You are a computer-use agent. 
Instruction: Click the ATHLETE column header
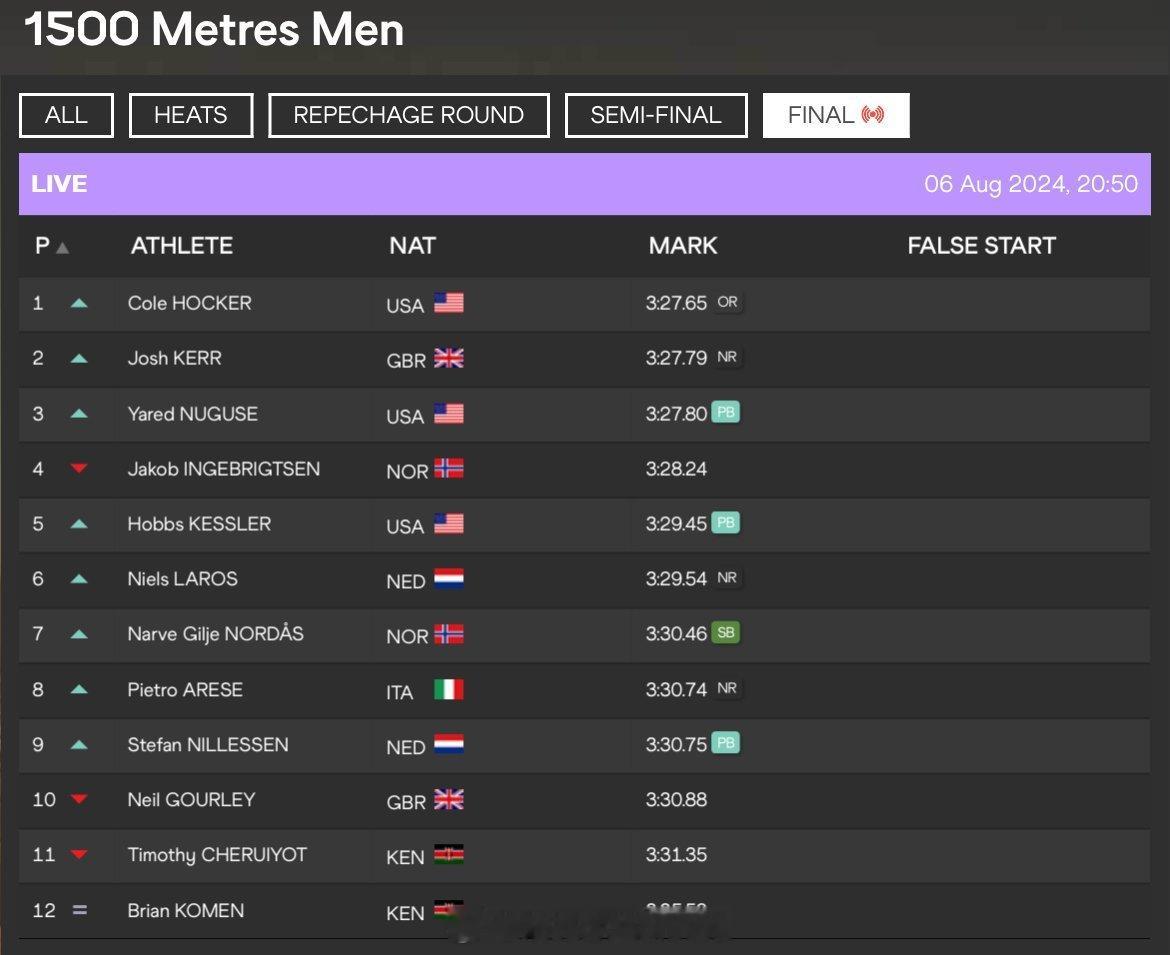[182, 245]
